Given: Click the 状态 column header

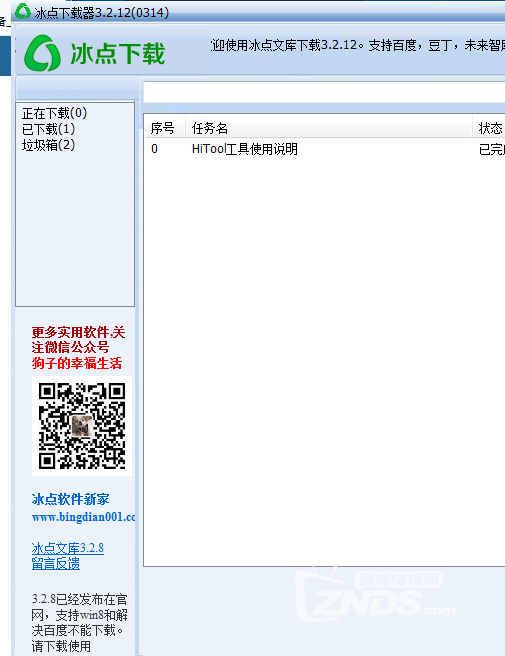Looking at the screenshot, I should (489, 128).
